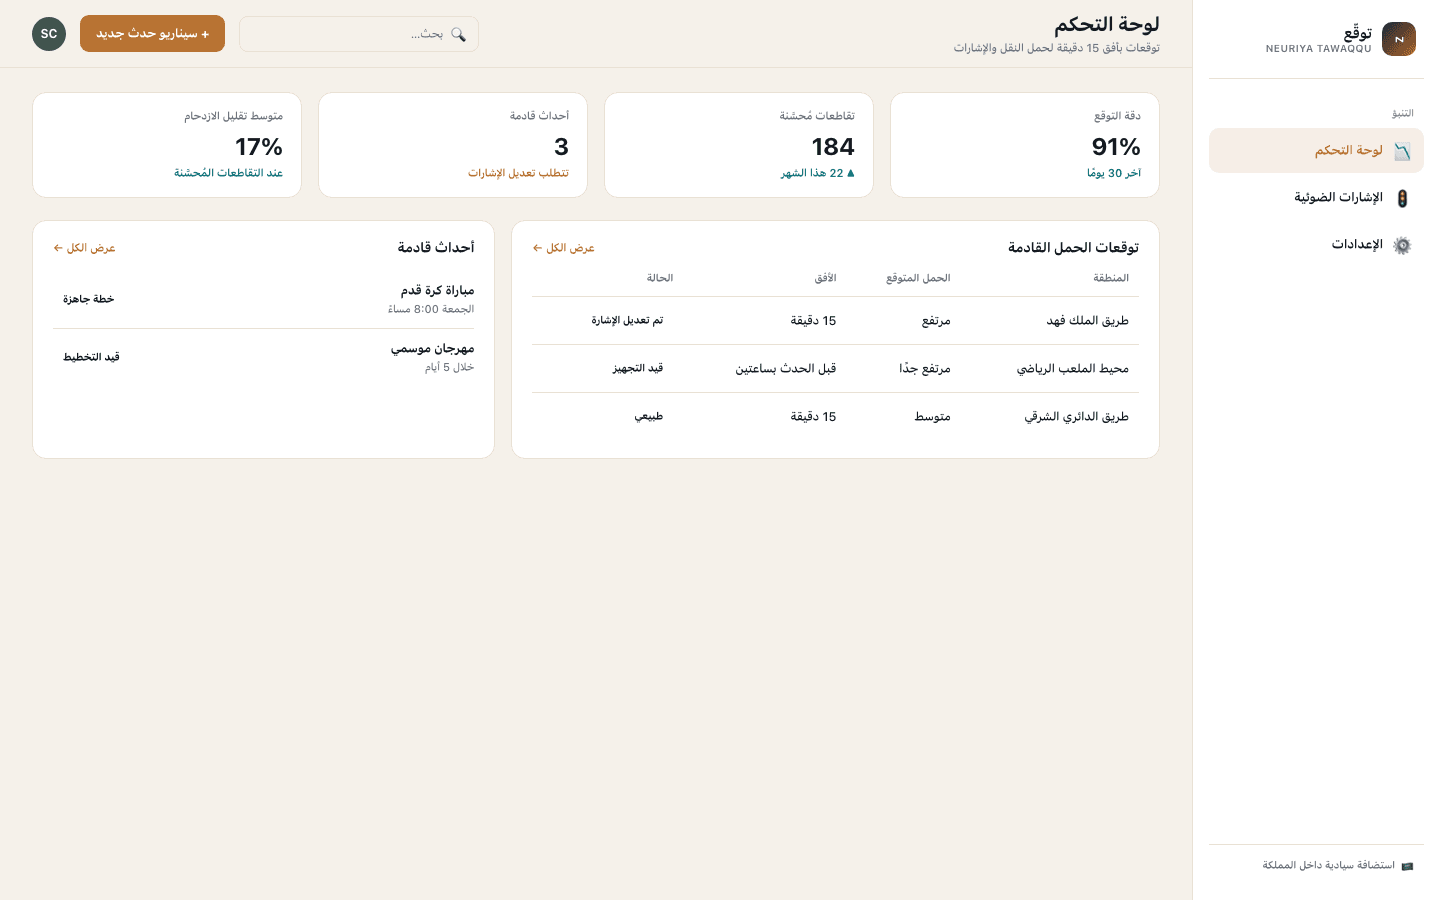Click عرض الكل in توقعات الحمل القادمة
The height and width of the screenshot is (900, 1440).
pyautogui.click(x=563, y=248)
